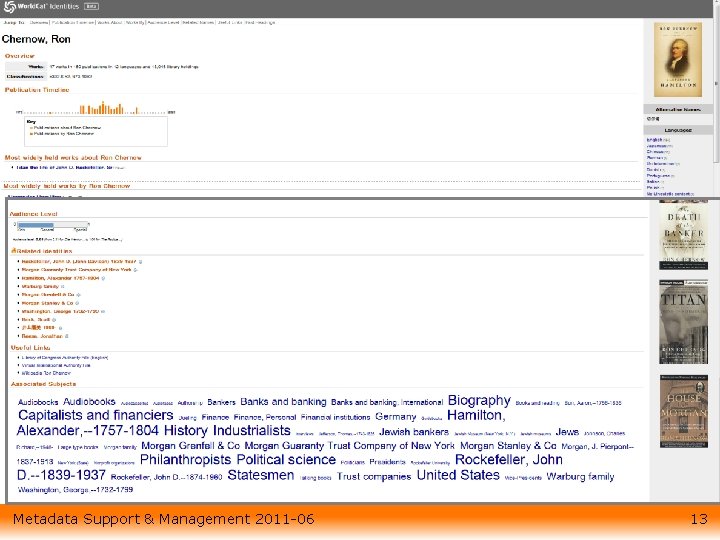The width and height of the screenshot is (720, 540).
Task: Click icon beside Washington, George identity
Action: 103,311
